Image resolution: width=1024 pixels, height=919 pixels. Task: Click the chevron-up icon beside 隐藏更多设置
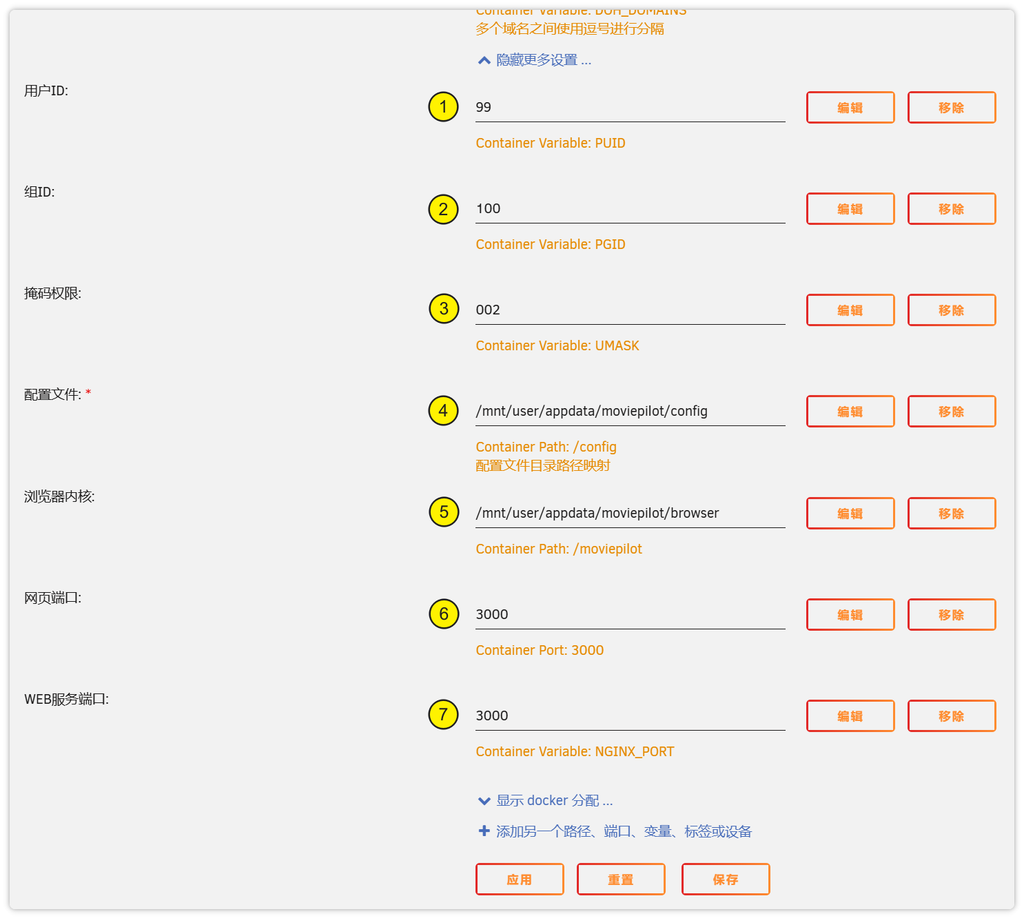484,60
